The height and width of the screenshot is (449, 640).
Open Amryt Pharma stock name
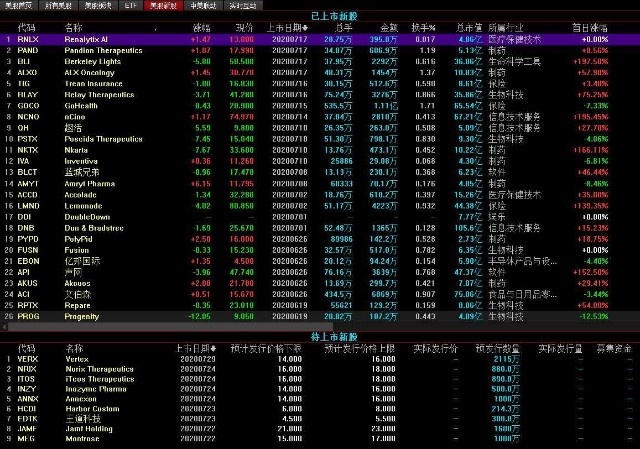click(x=89, y=184)
